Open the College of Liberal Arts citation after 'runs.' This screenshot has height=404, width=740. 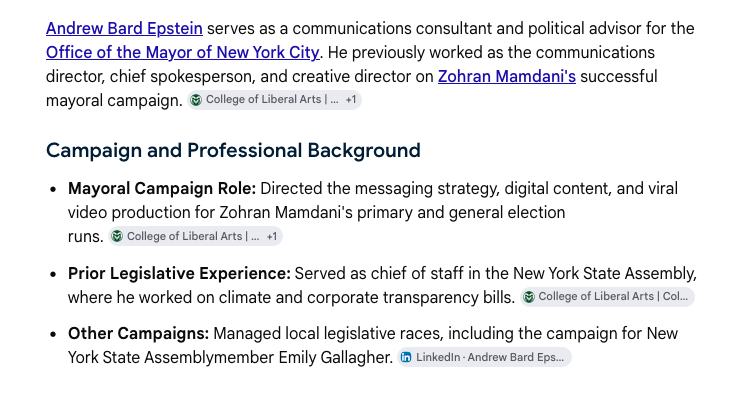tap(193, 236)
